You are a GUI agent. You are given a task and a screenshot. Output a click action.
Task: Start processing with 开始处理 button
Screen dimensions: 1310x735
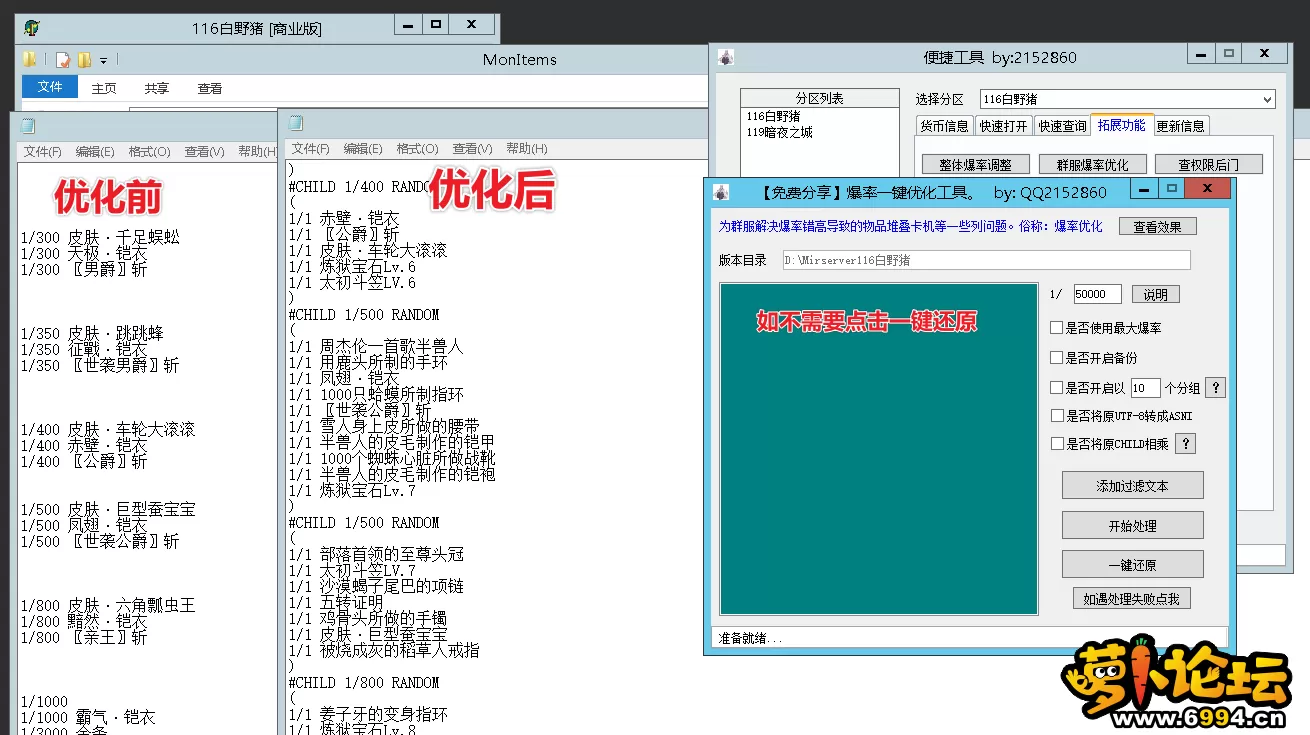coord(1132,525)
